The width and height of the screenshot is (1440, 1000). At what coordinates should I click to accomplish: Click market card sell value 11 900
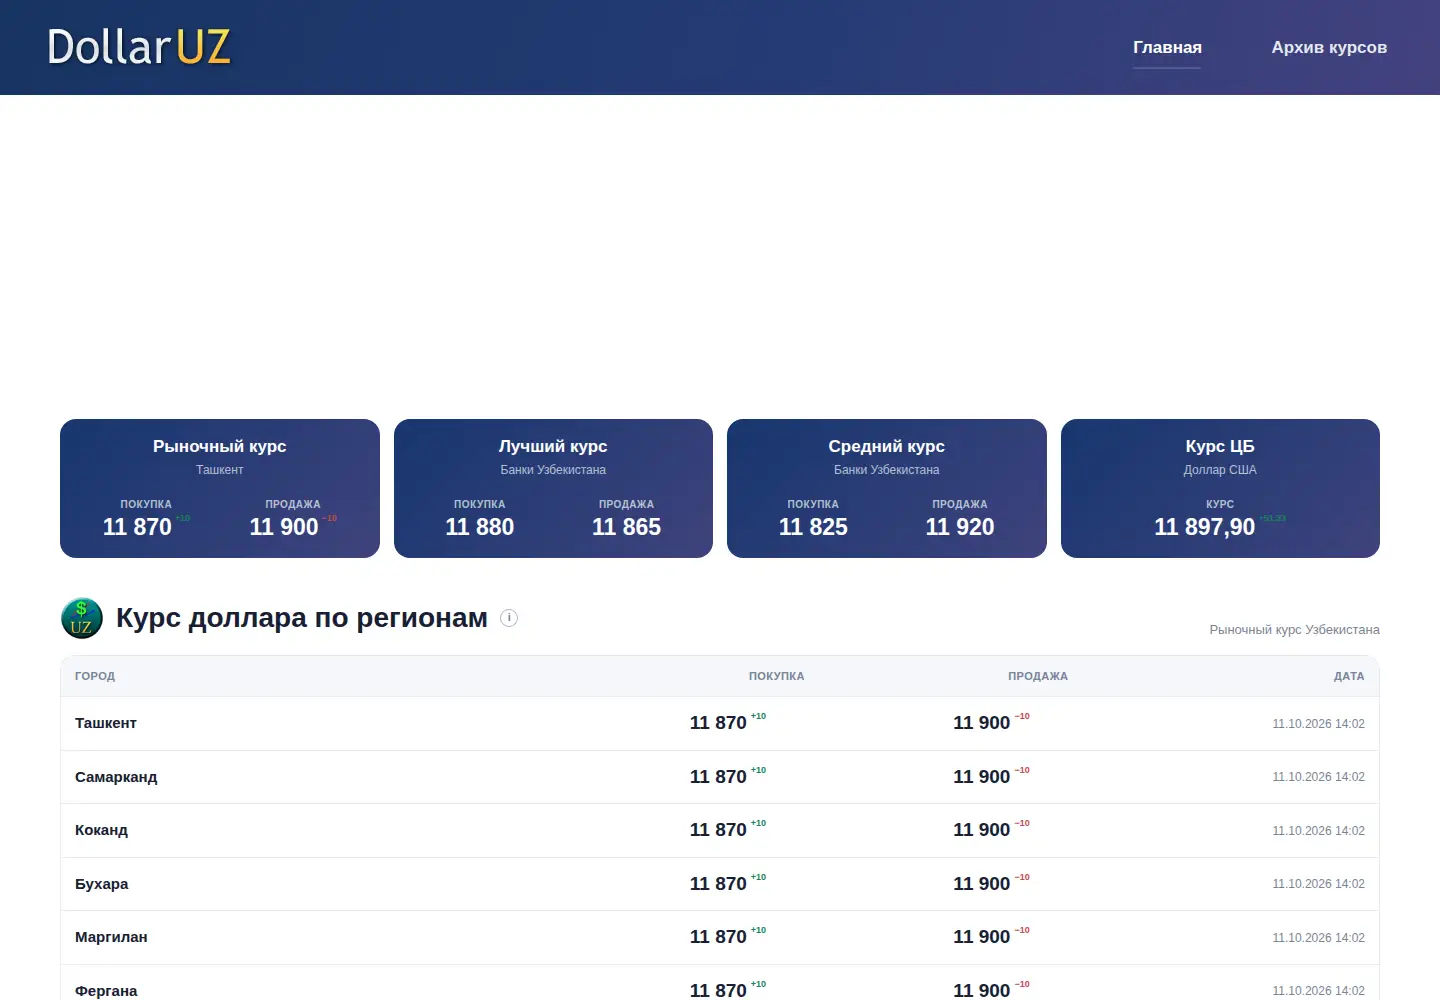[x=284, y=527]
